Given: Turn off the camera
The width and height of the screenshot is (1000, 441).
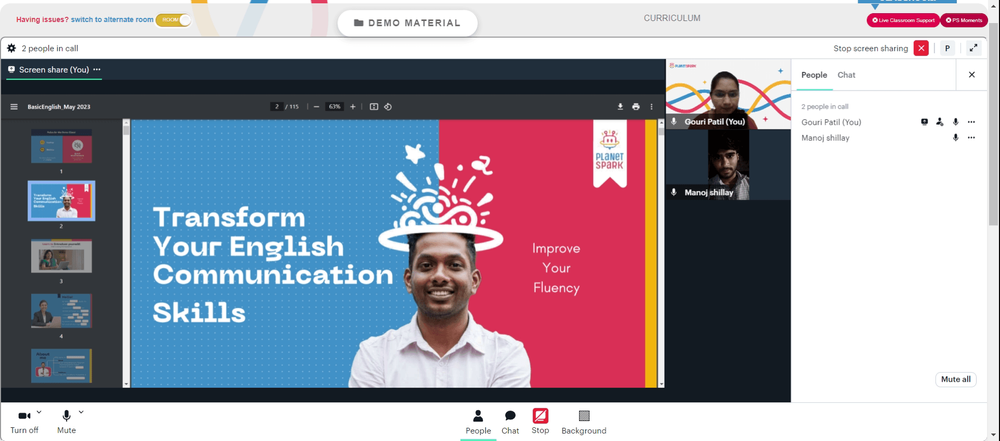Looking at the screenshot, I should pyautogui.click(x=24, y=421).
